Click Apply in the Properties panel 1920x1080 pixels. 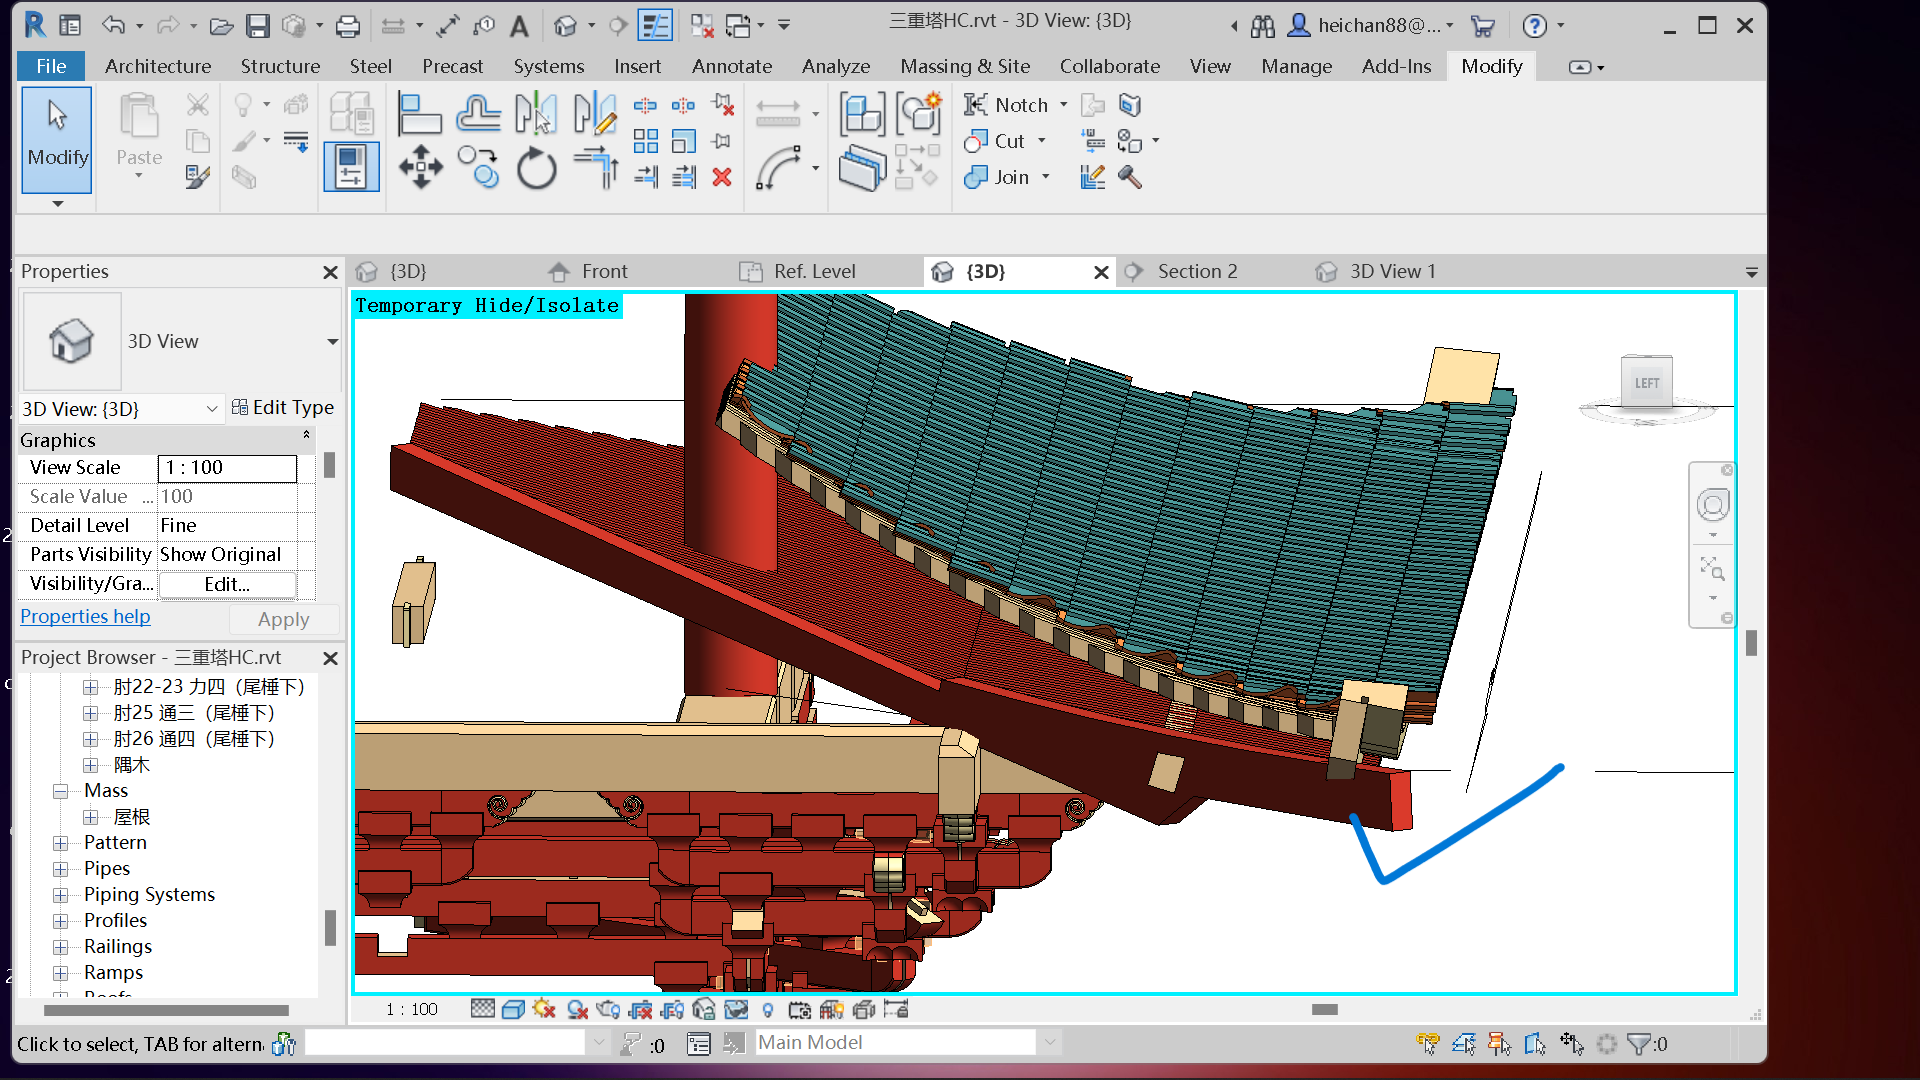point(283,619)
